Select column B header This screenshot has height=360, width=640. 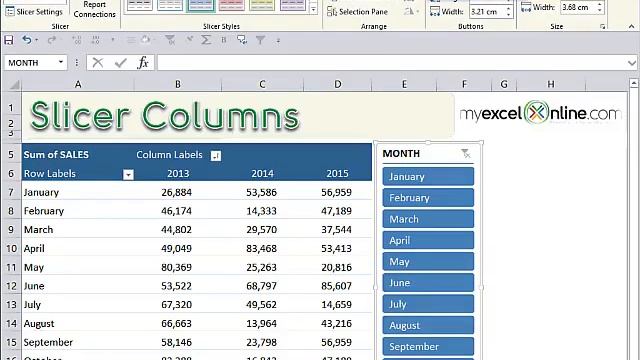pos(178,84)
